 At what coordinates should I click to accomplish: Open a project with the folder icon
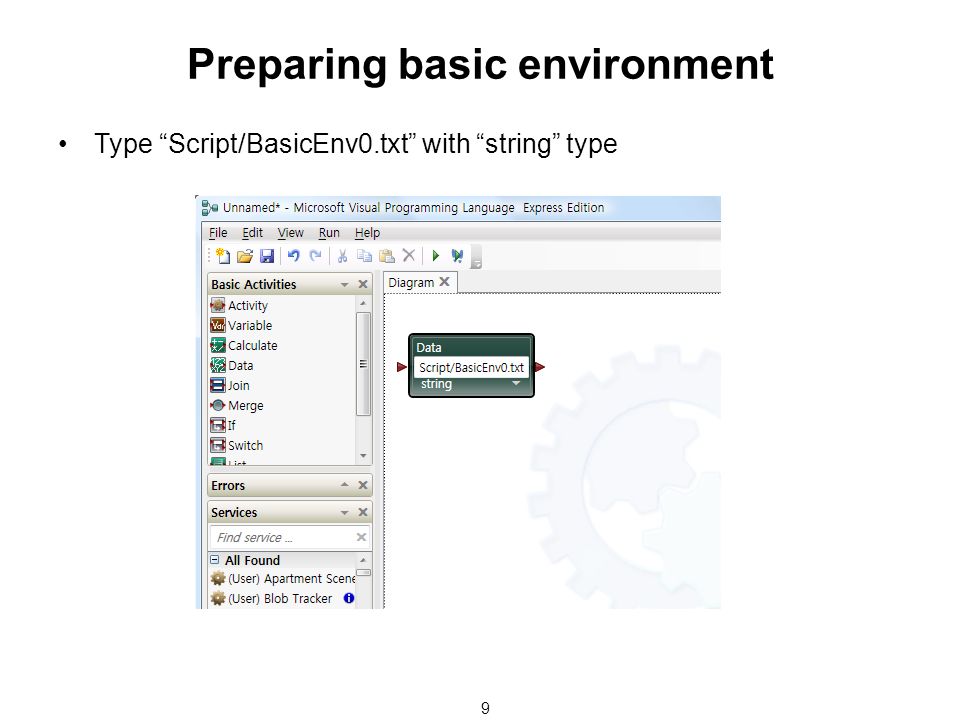tap(245, 256)
